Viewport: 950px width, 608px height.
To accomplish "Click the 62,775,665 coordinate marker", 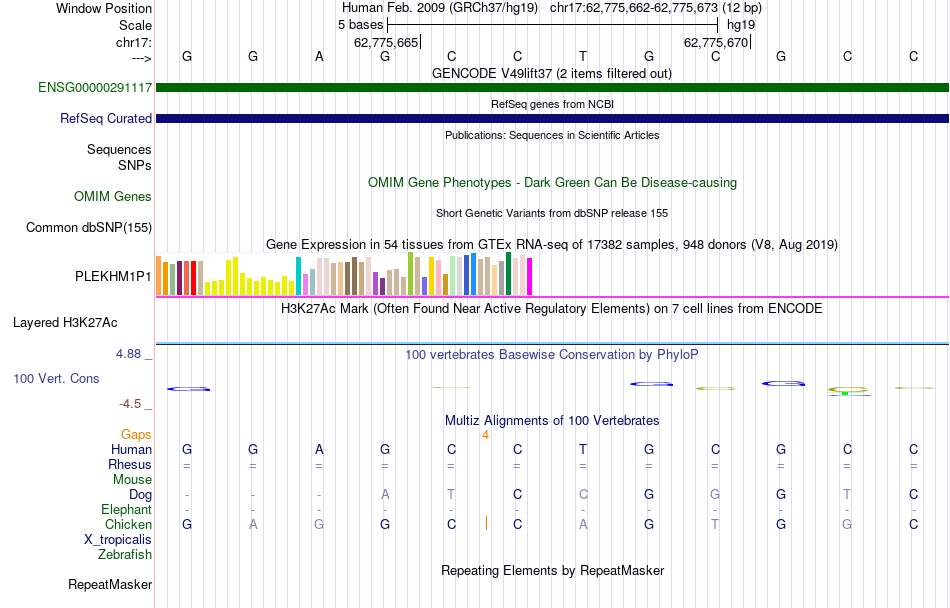I will click(x=386, y=42).
